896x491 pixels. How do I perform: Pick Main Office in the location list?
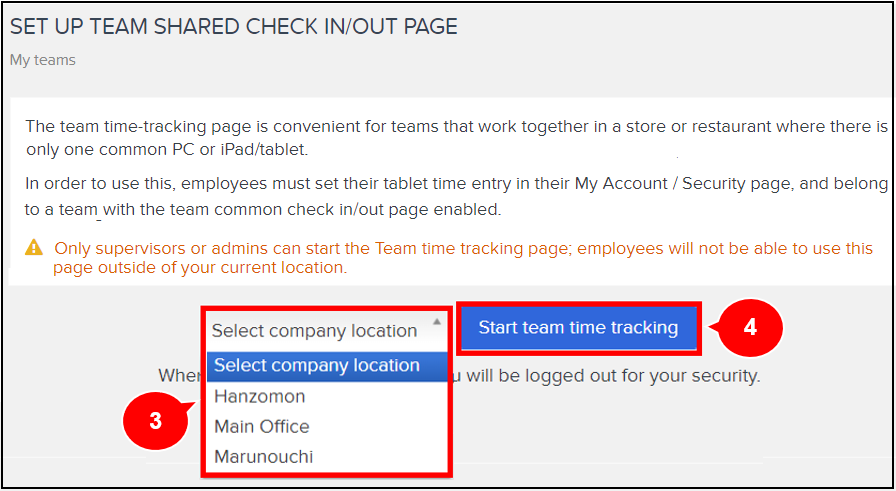tap(262, 426)
